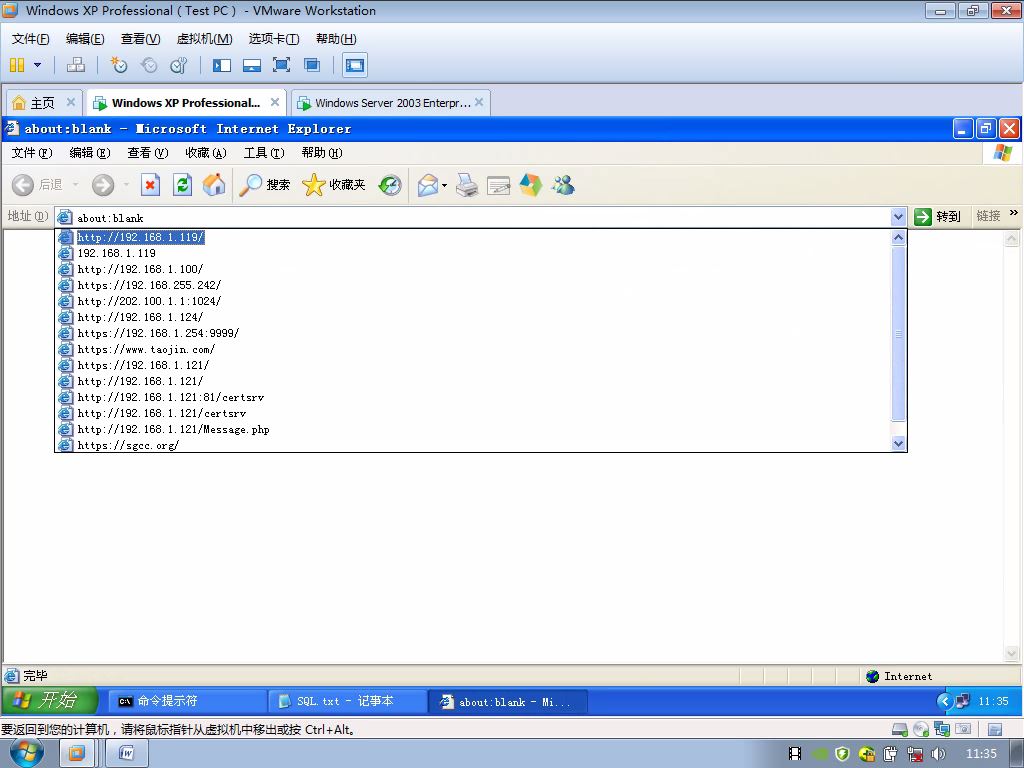Screen dimensions: 1024x768
Task: Click the IE history icon
Action: (x=390, y=185)
